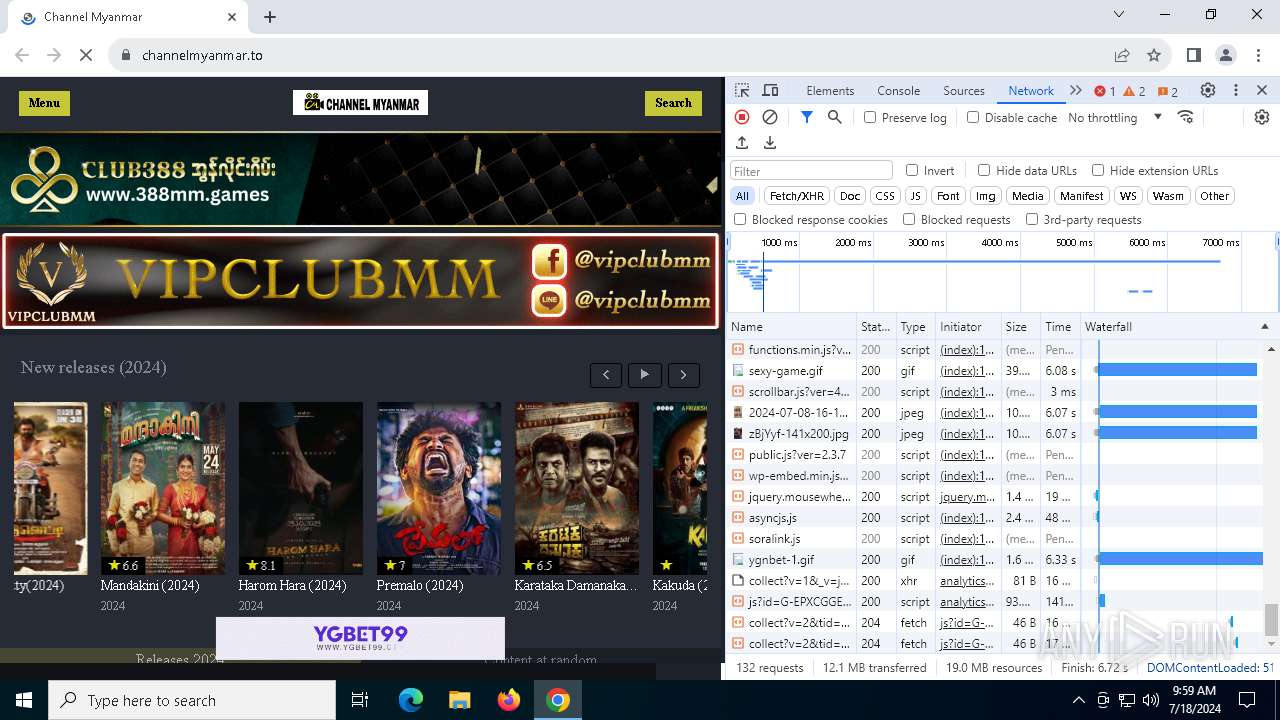This screenshot has width=1280, height=720.
Task: Open Microsoft Edge from taskbar
Action: click(411, 700)
